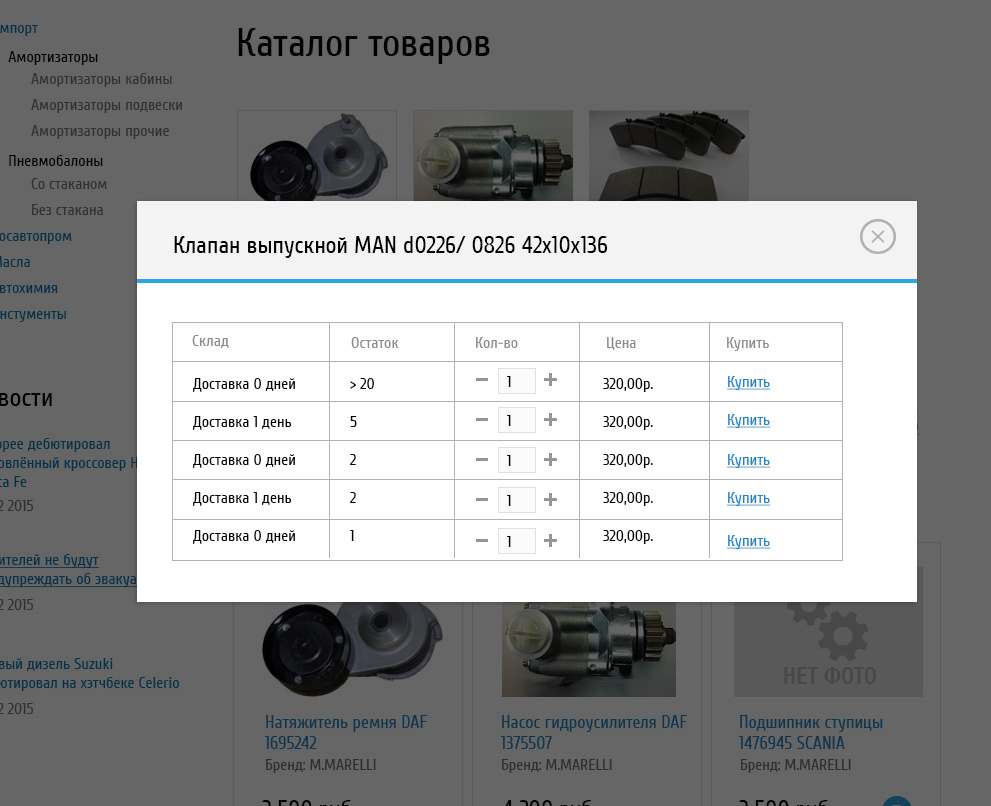Open product link Насос гидроусилителя DAF 1375507

coord(593,732)
